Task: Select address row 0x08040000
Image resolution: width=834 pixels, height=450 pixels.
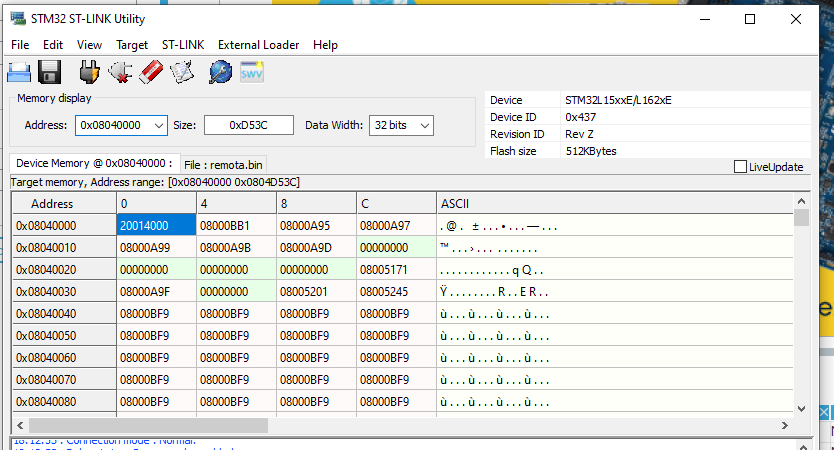Action: pos(64,226)
